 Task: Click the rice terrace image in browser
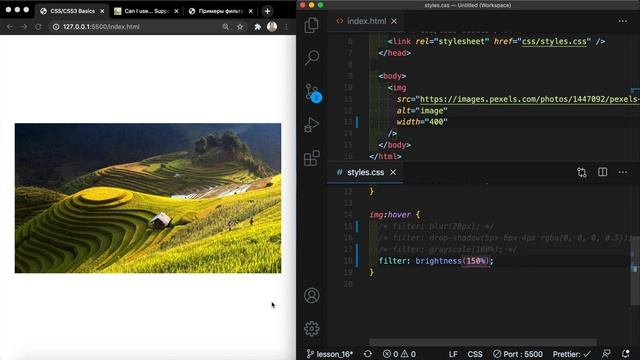148,198
